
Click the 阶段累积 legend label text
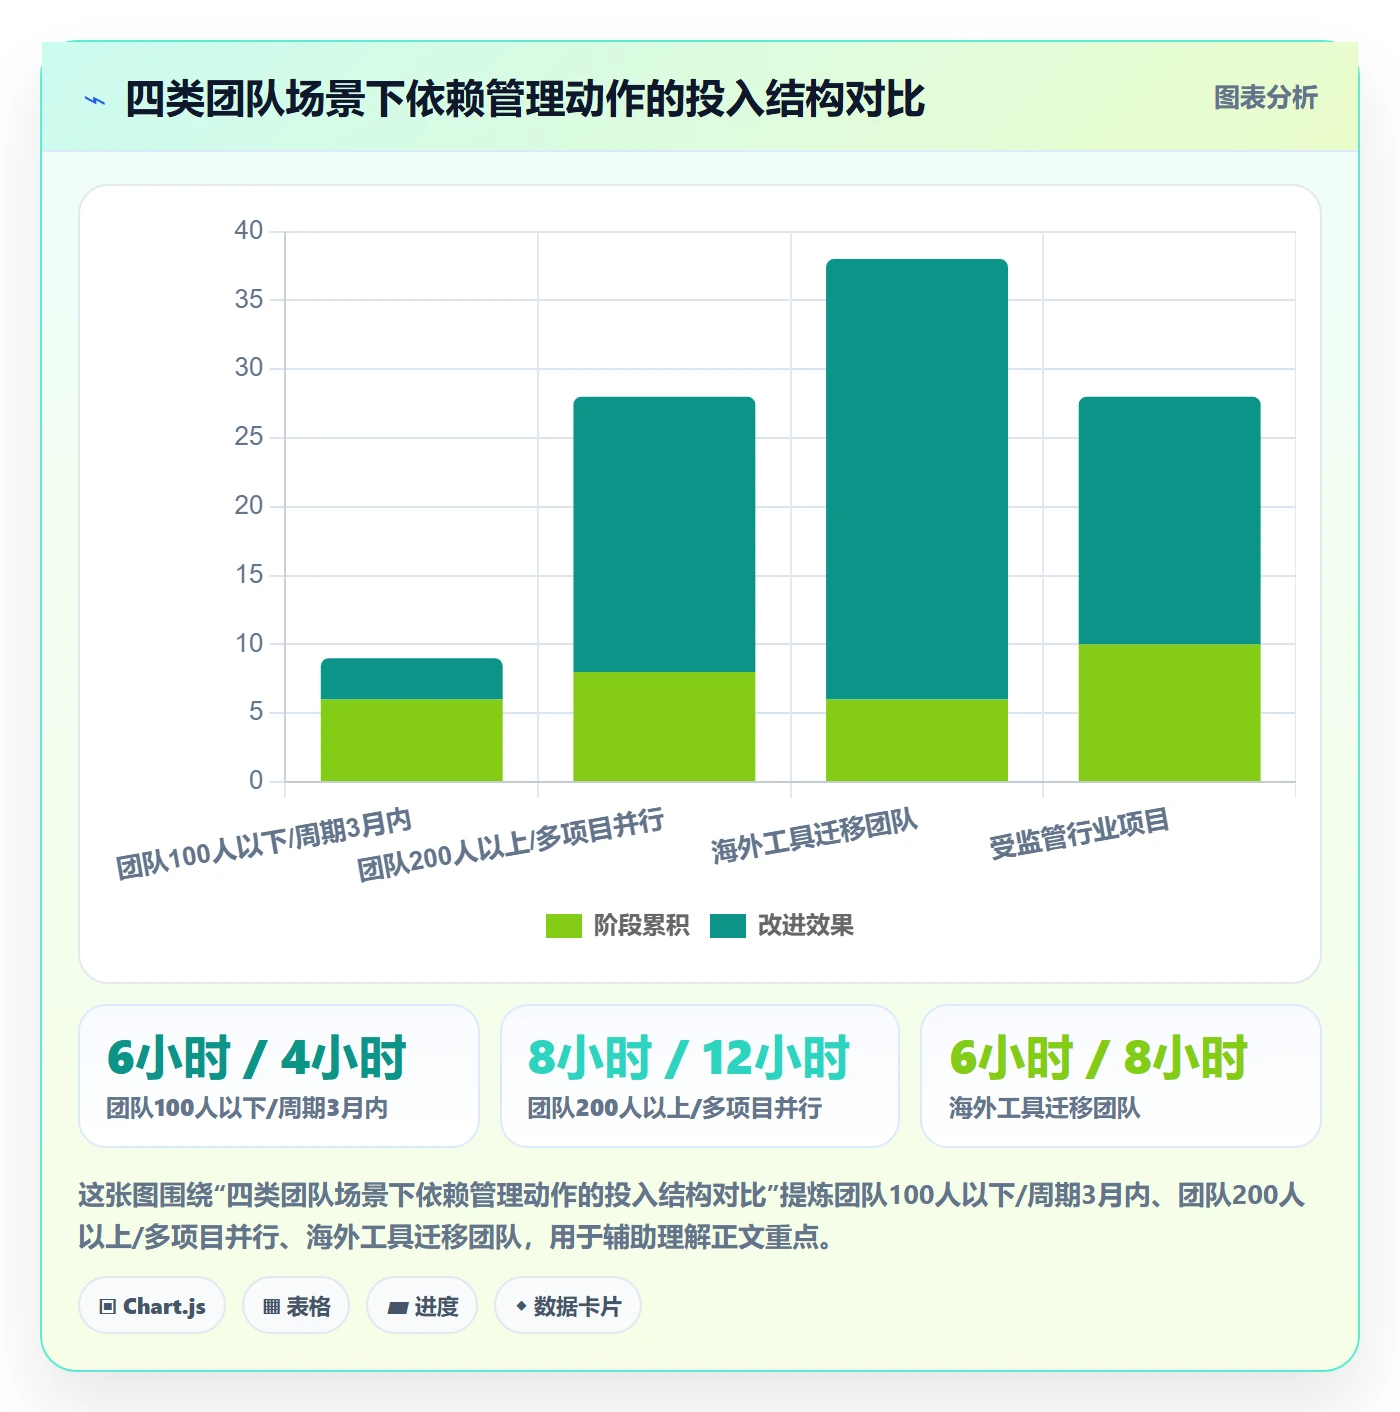[641, 926]
